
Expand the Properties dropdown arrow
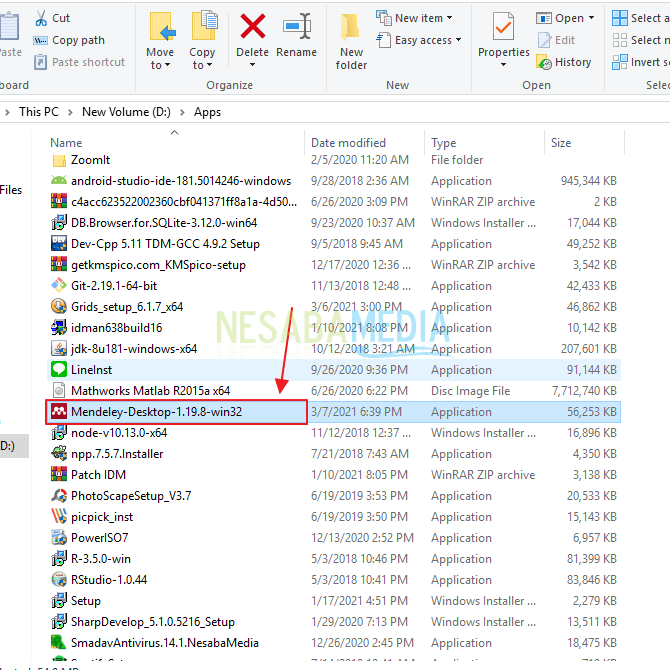[503, 65]
